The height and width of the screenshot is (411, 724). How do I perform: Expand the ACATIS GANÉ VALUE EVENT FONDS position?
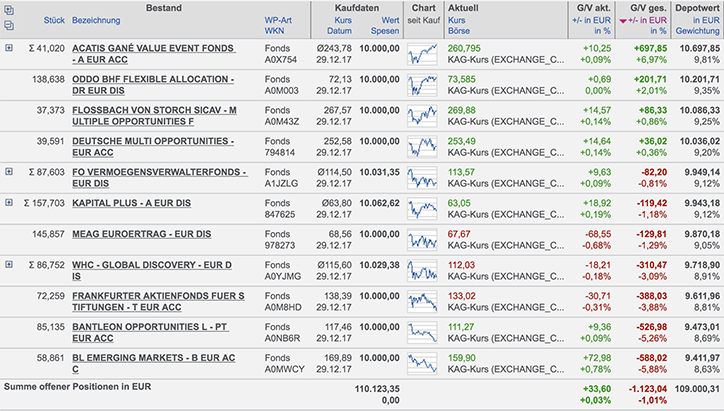click(x=9, y=48)
